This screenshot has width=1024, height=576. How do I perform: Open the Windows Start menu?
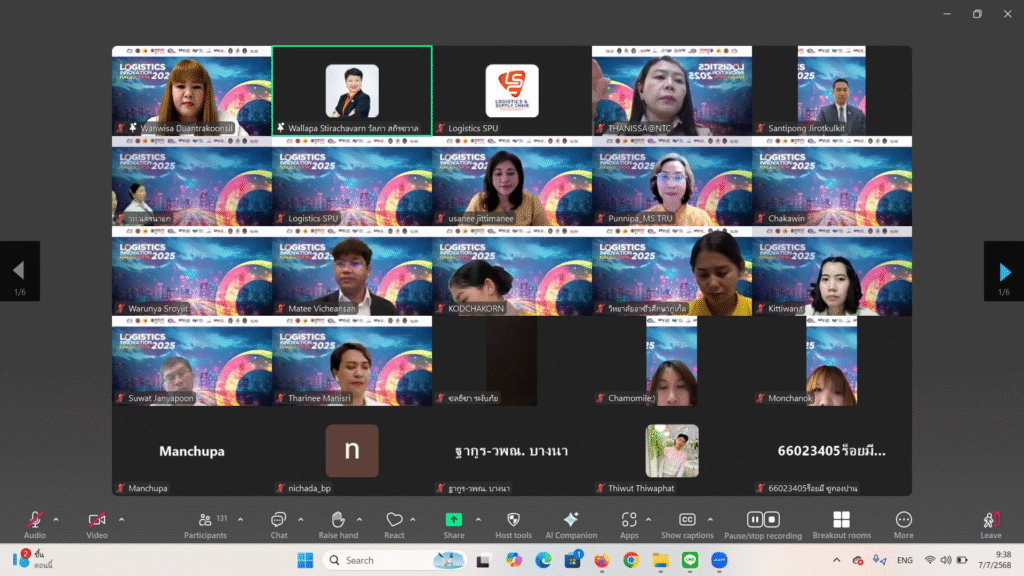click(x=305, y=560)
